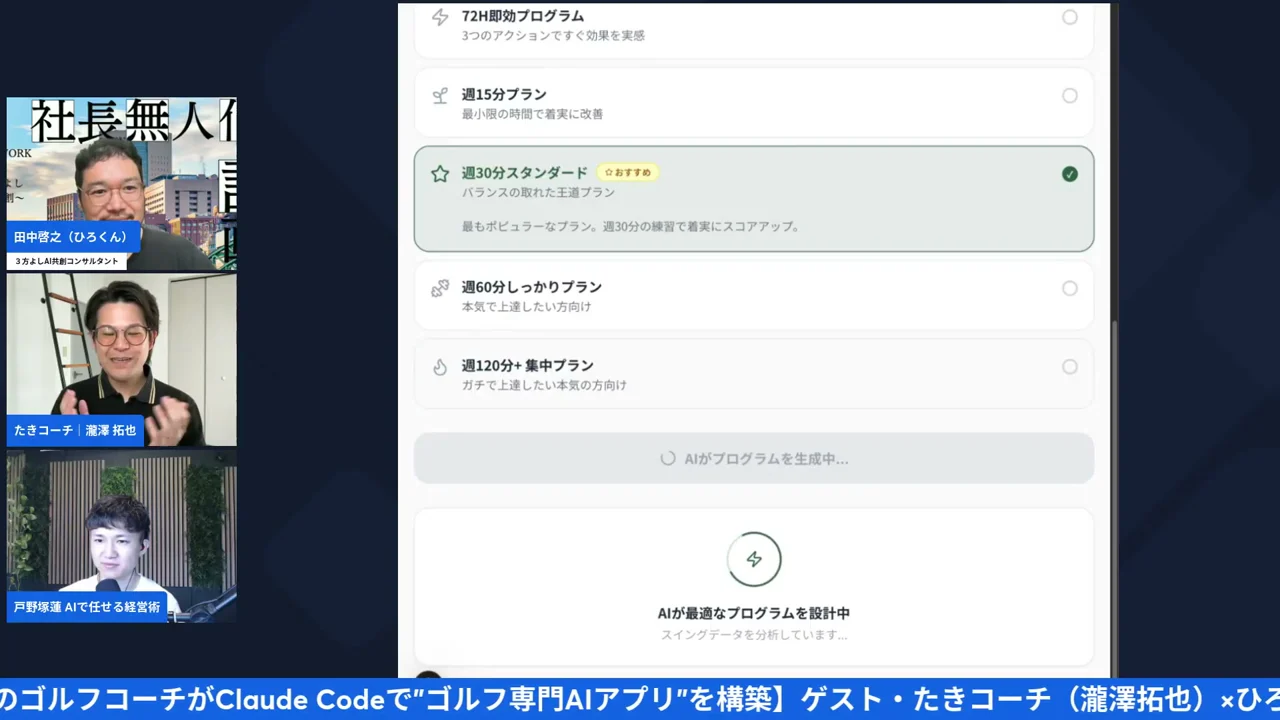Click the AIが最適なプログラムを設計中 heading
Image resolution: width=1280 pixels, height=720 pixels.
[754, 613]
